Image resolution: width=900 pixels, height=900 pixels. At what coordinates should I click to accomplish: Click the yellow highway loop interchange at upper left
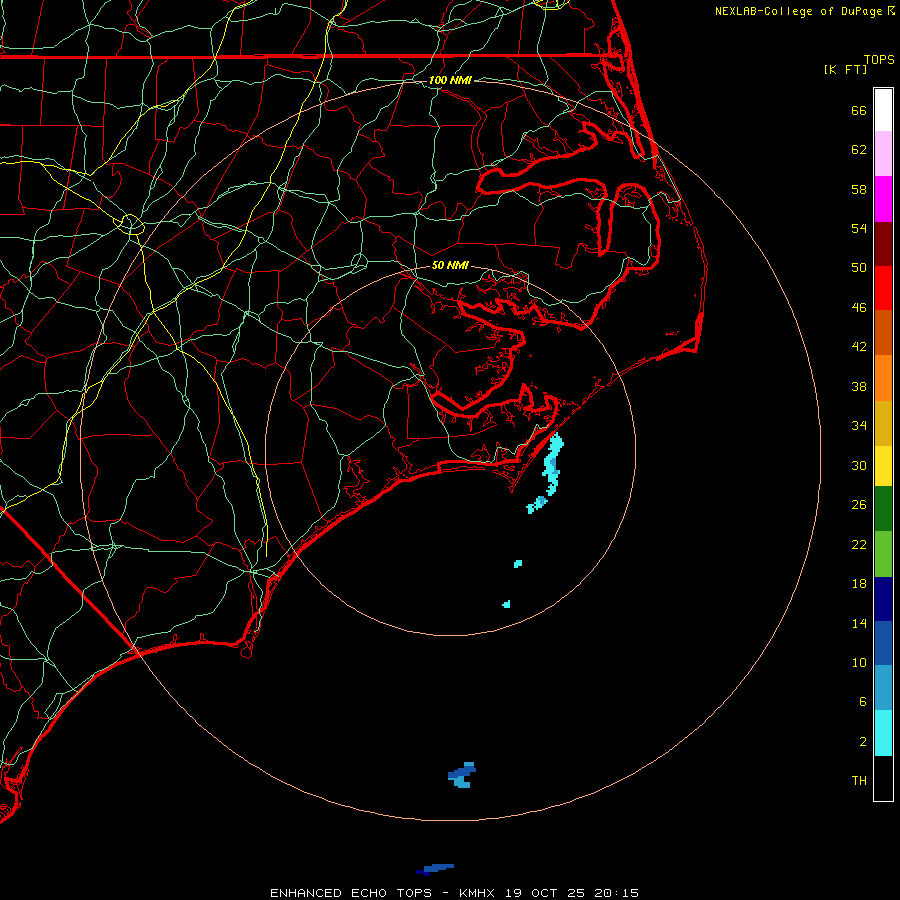[131, 224]
